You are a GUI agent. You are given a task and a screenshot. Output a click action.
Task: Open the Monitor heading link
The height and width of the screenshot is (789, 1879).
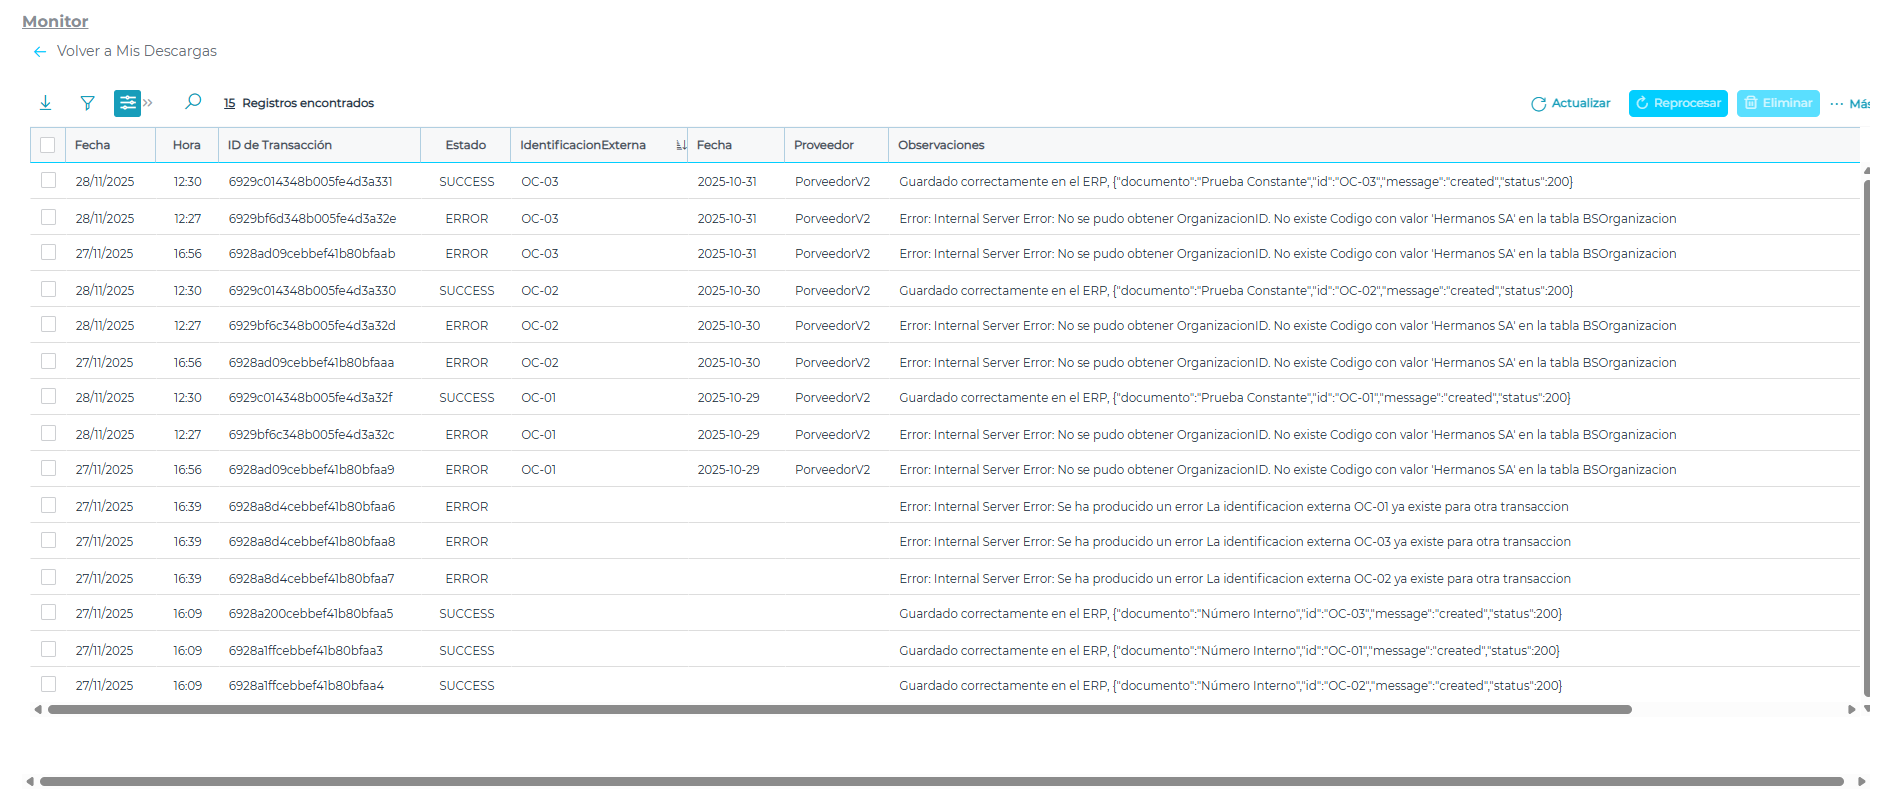[x=55, y=21]
